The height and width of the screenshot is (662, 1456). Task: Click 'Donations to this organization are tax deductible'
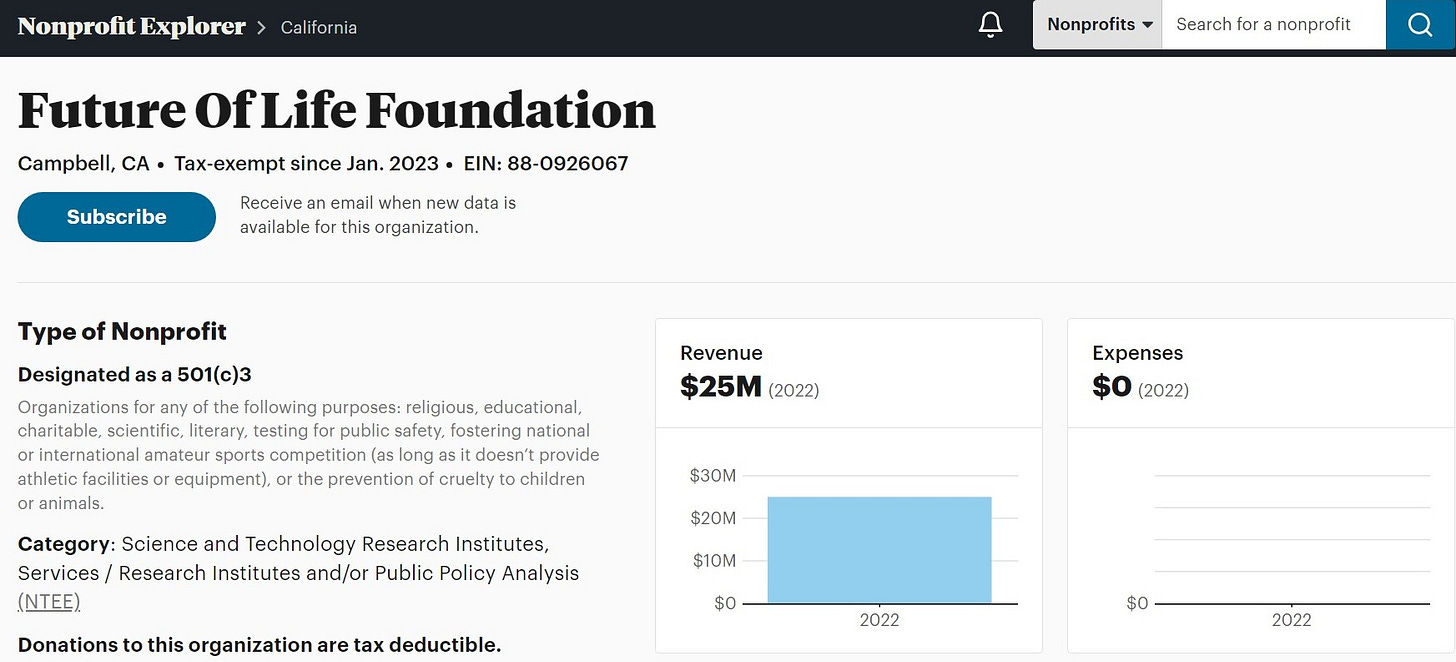coord(260,645)
